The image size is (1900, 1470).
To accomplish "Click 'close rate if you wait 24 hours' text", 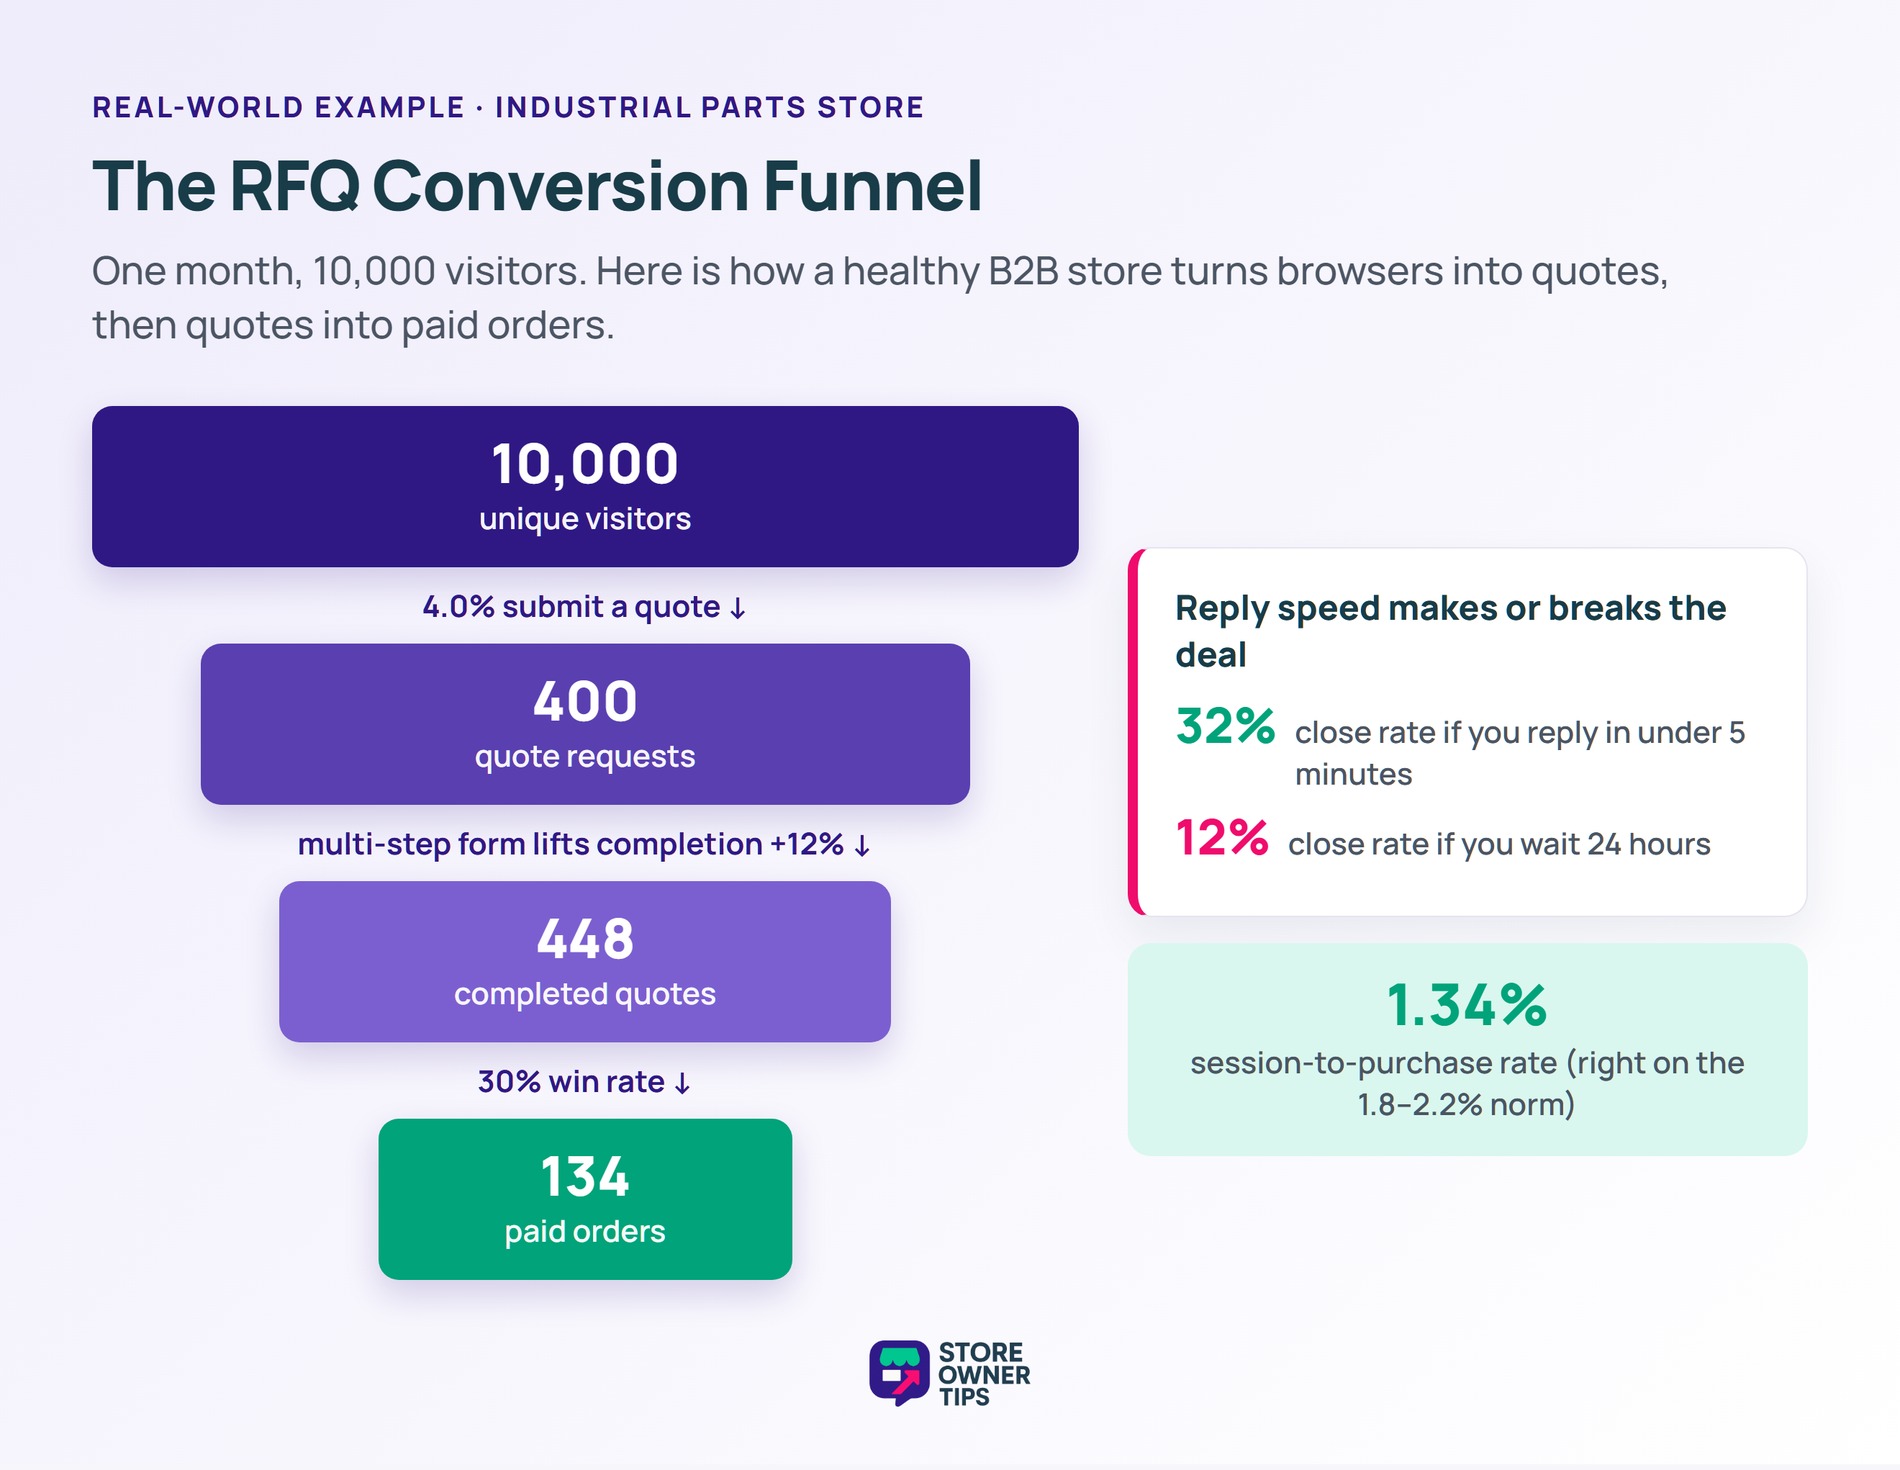I will pos(1499,844).
